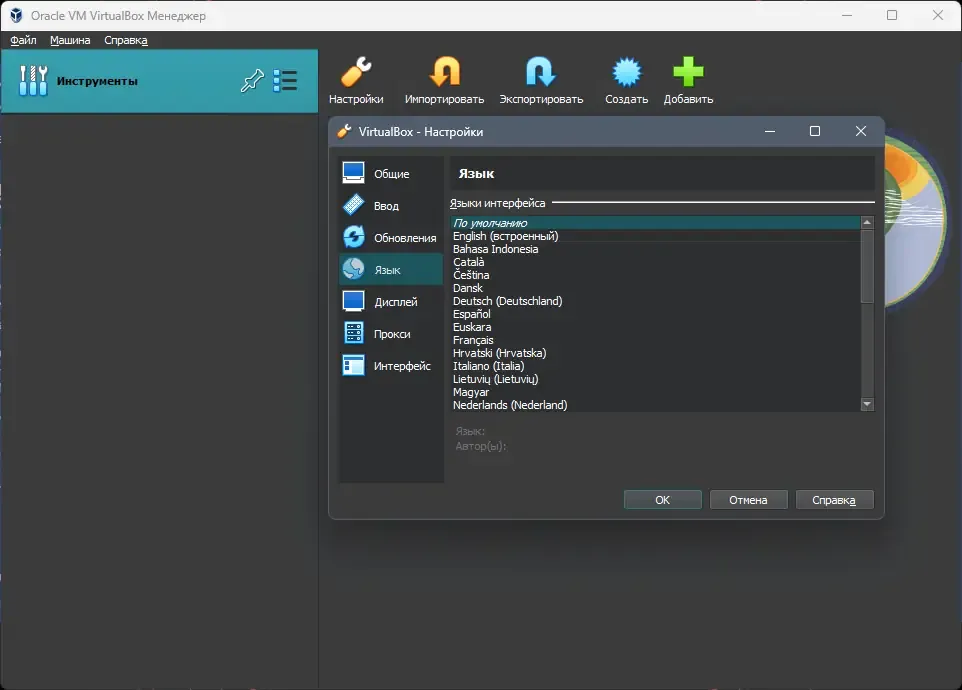Switch to the Общие settings category
The width and height of the screenshot is (962, 690).
coord(391,174)
